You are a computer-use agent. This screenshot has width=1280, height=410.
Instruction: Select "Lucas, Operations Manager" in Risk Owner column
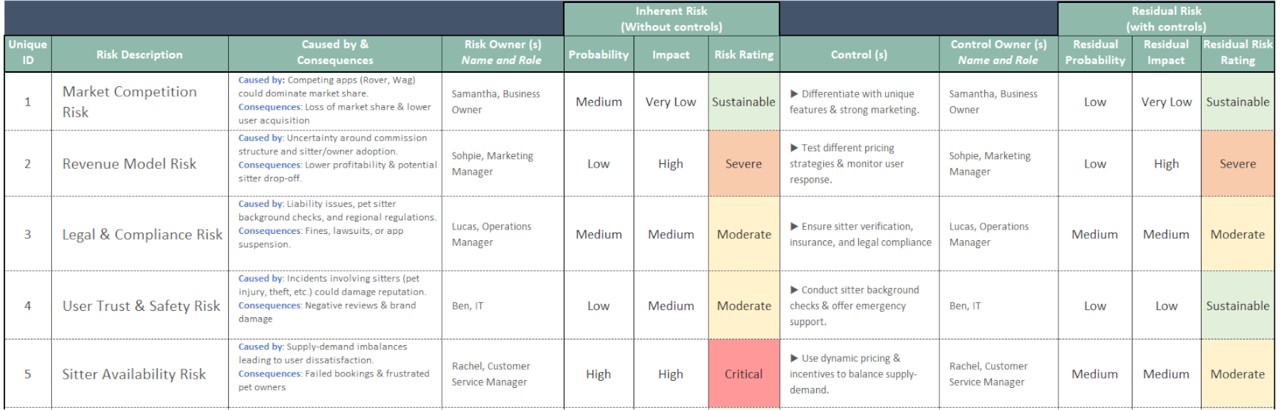point(502,235)
